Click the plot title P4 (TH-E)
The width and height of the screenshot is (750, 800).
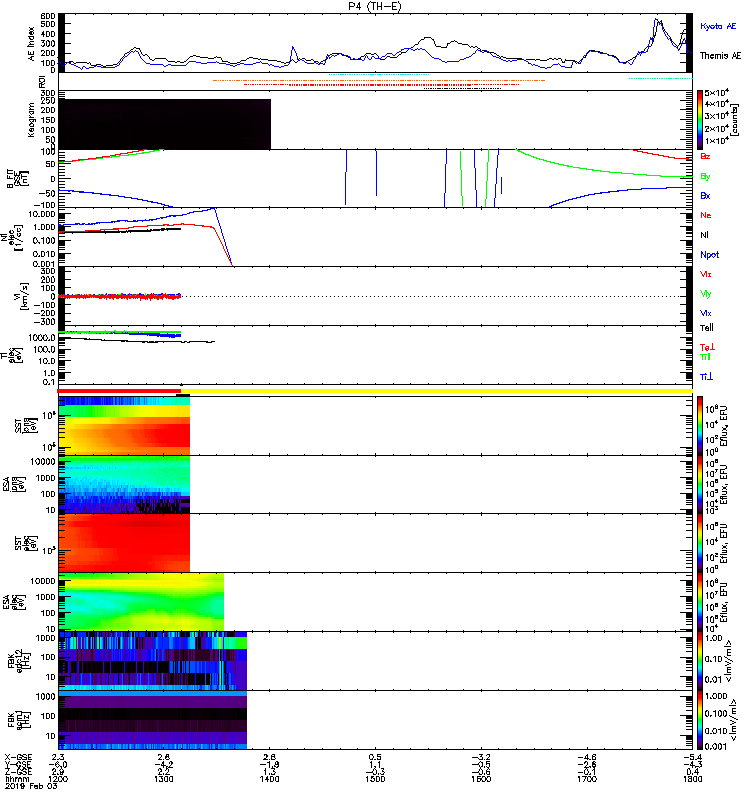(x=374, y=6)
